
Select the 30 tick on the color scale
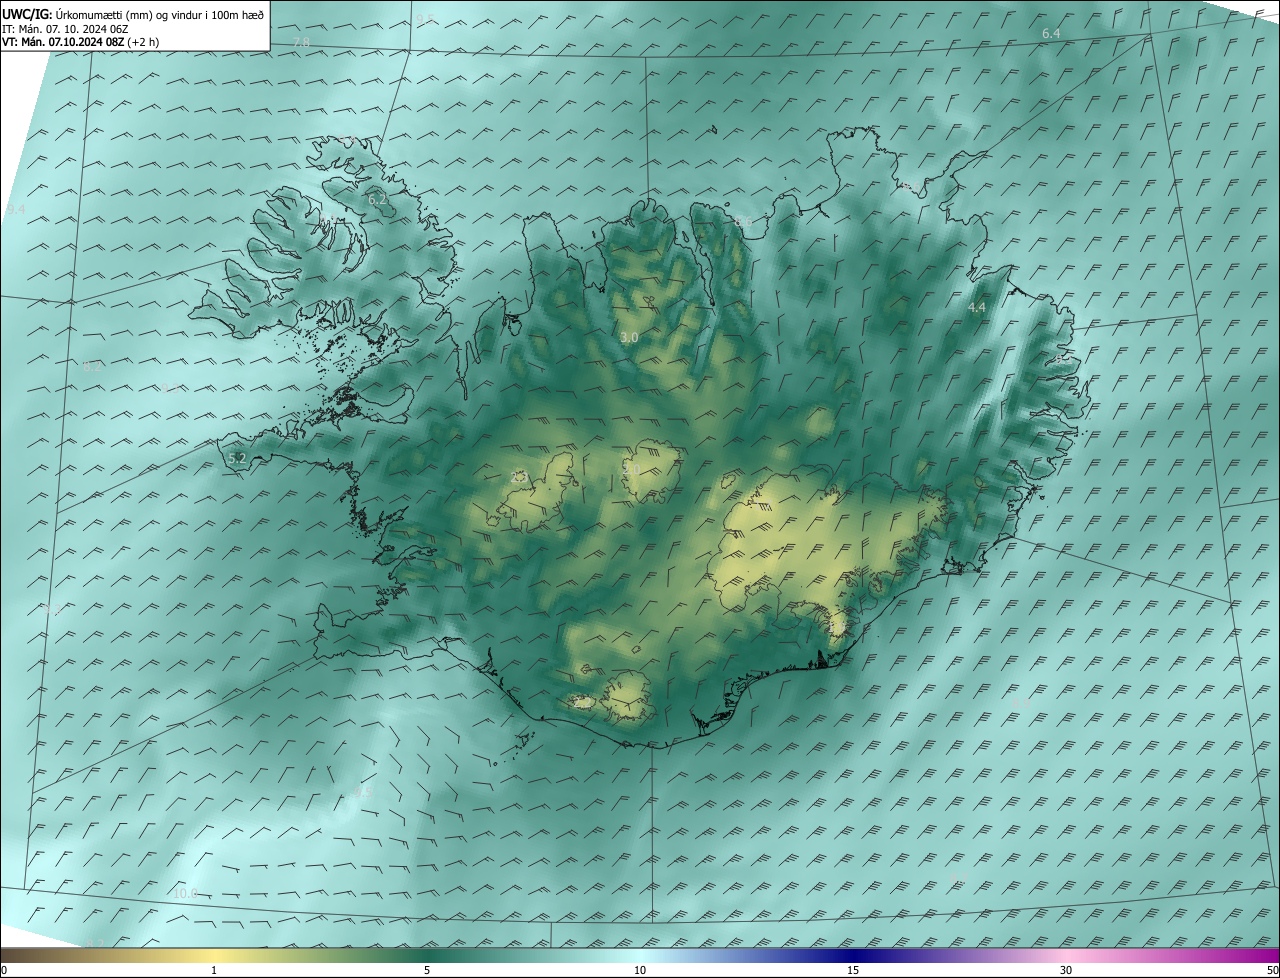point(1066,970)
